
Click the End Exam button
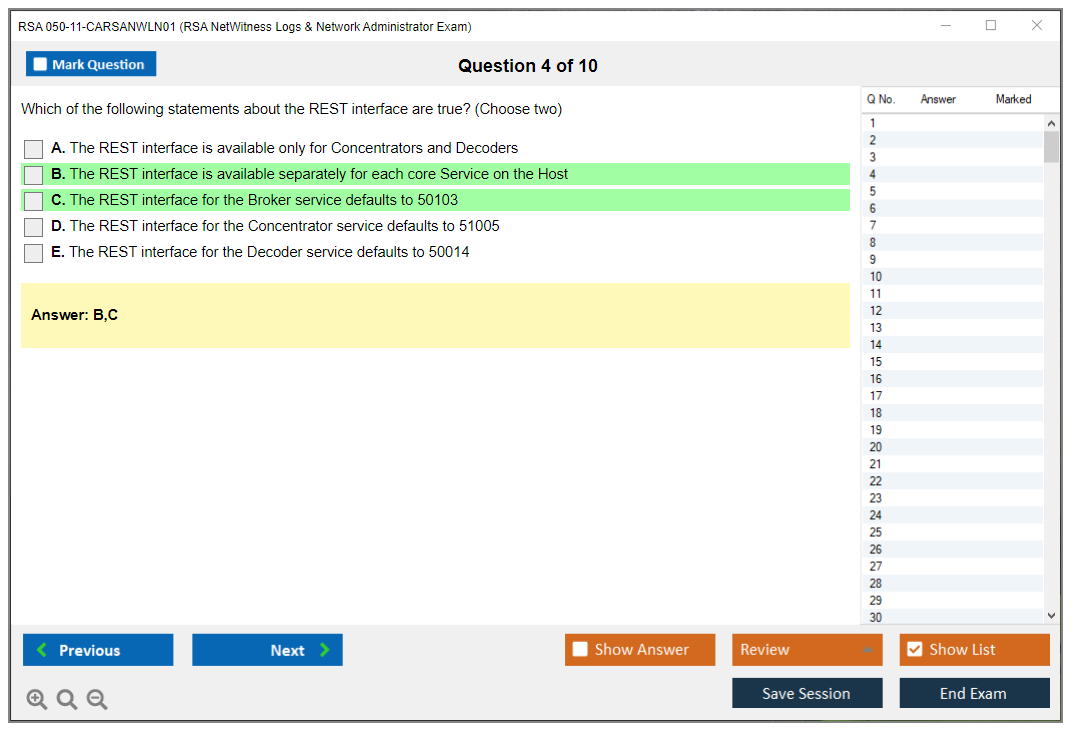(x=973, y=693)
